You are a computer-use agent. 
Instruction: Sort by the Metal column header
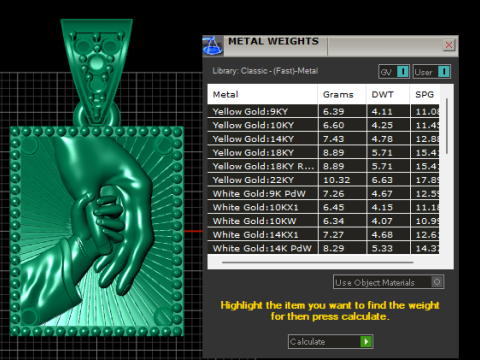[262, 94]
